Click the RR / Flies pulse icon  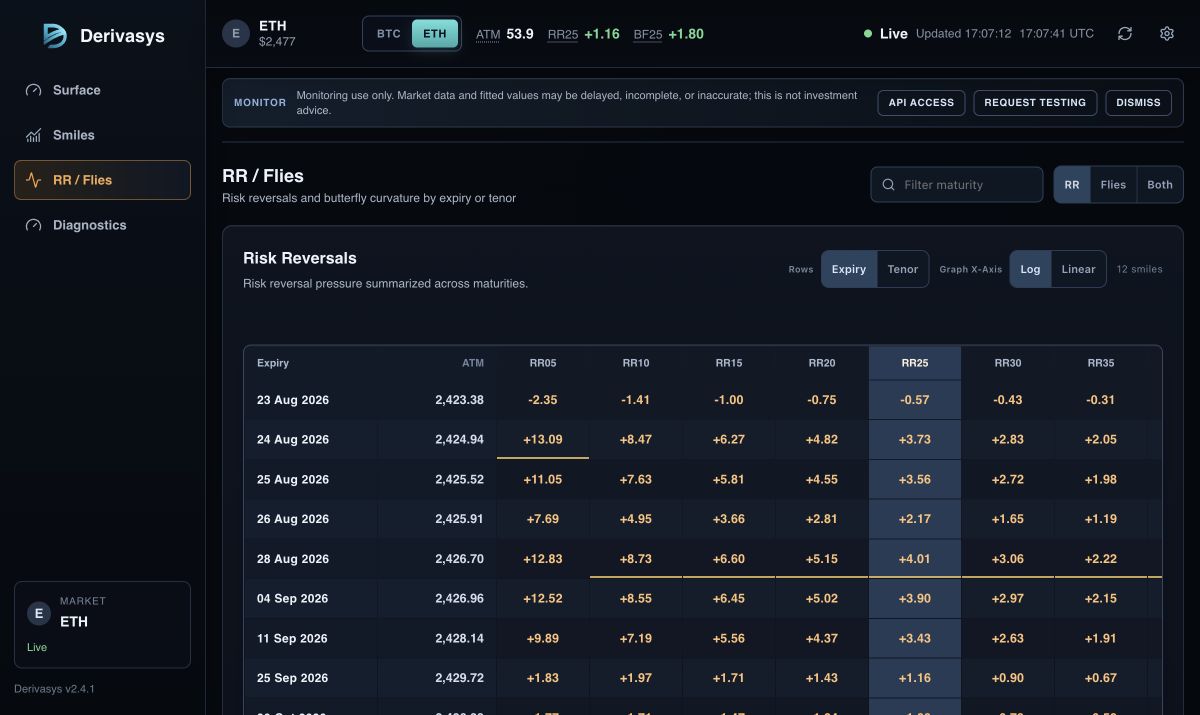pos(34,180)
